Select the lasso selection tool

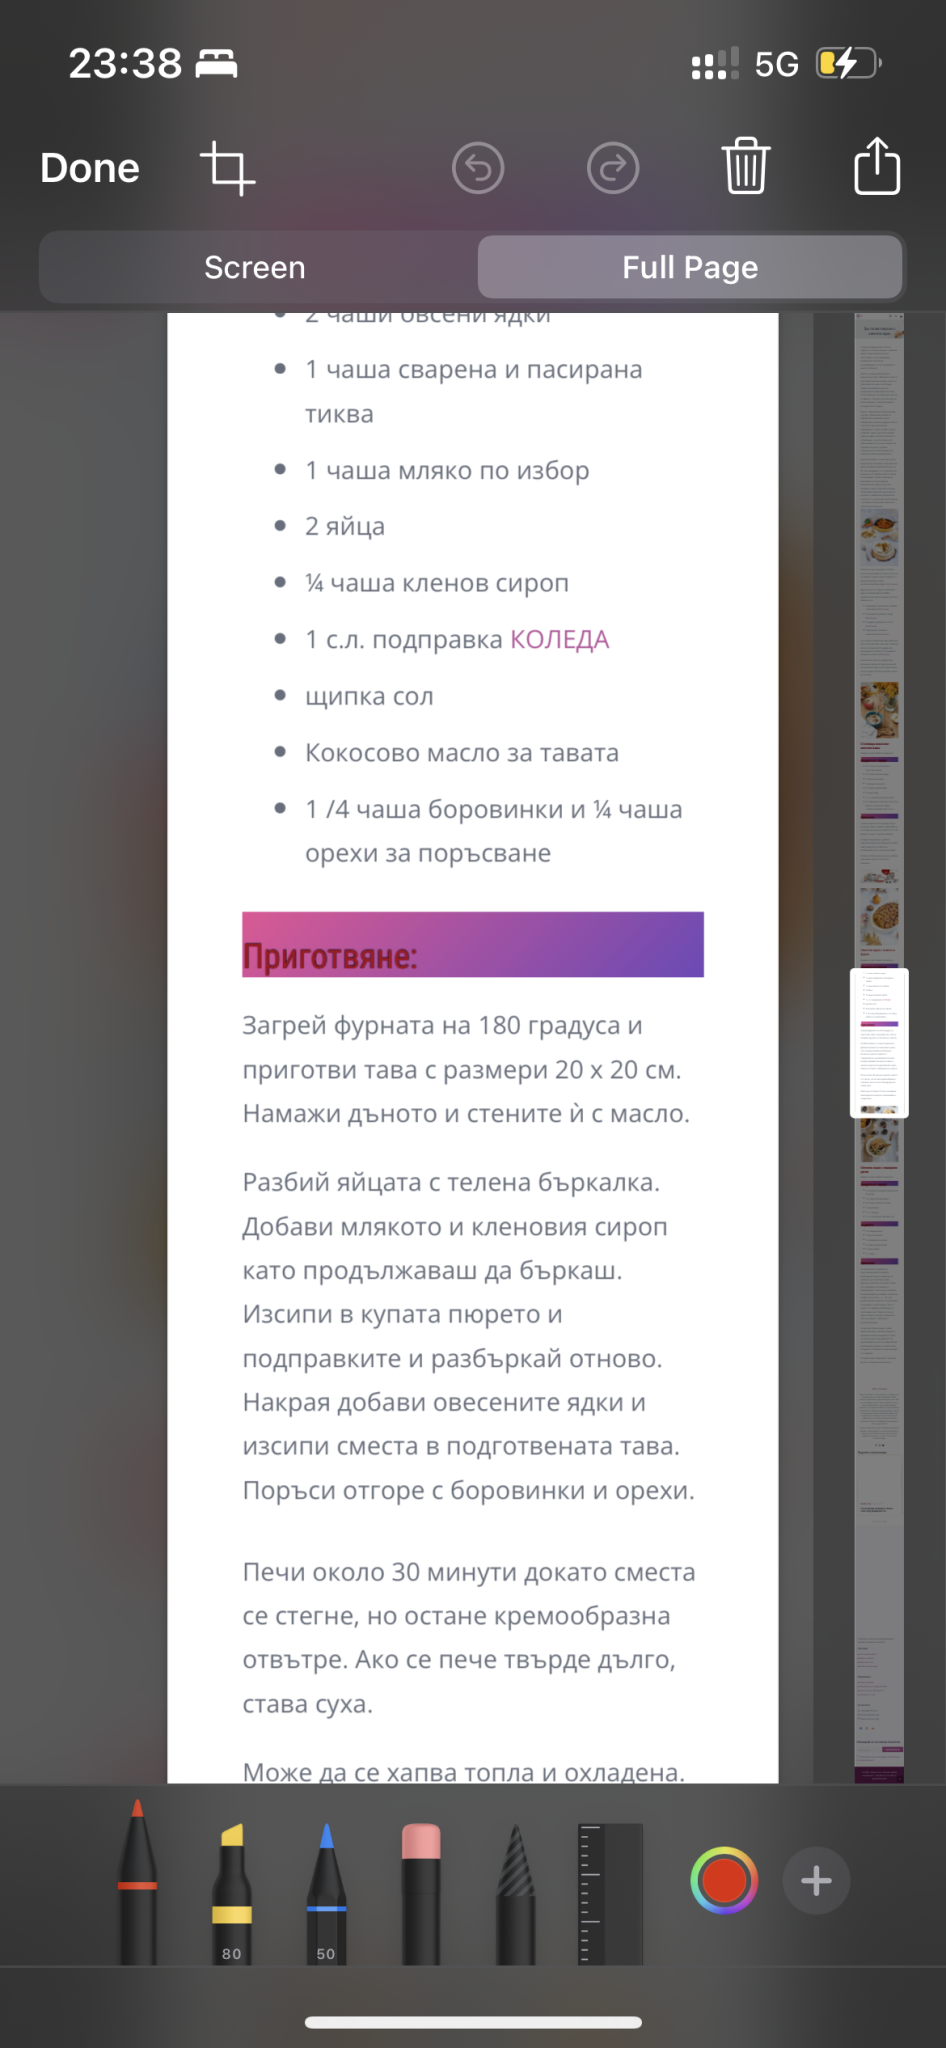click(516, 1890)
